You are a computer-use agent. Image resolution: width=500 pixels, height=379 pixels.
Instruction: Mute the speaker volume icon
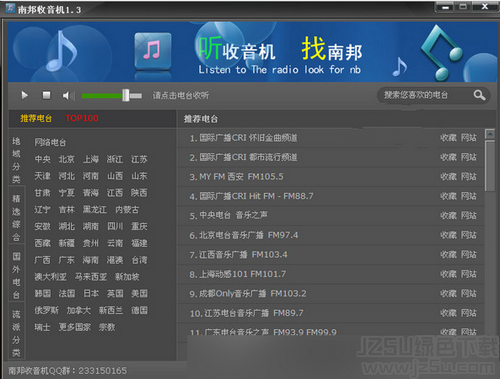pos(68,96)
